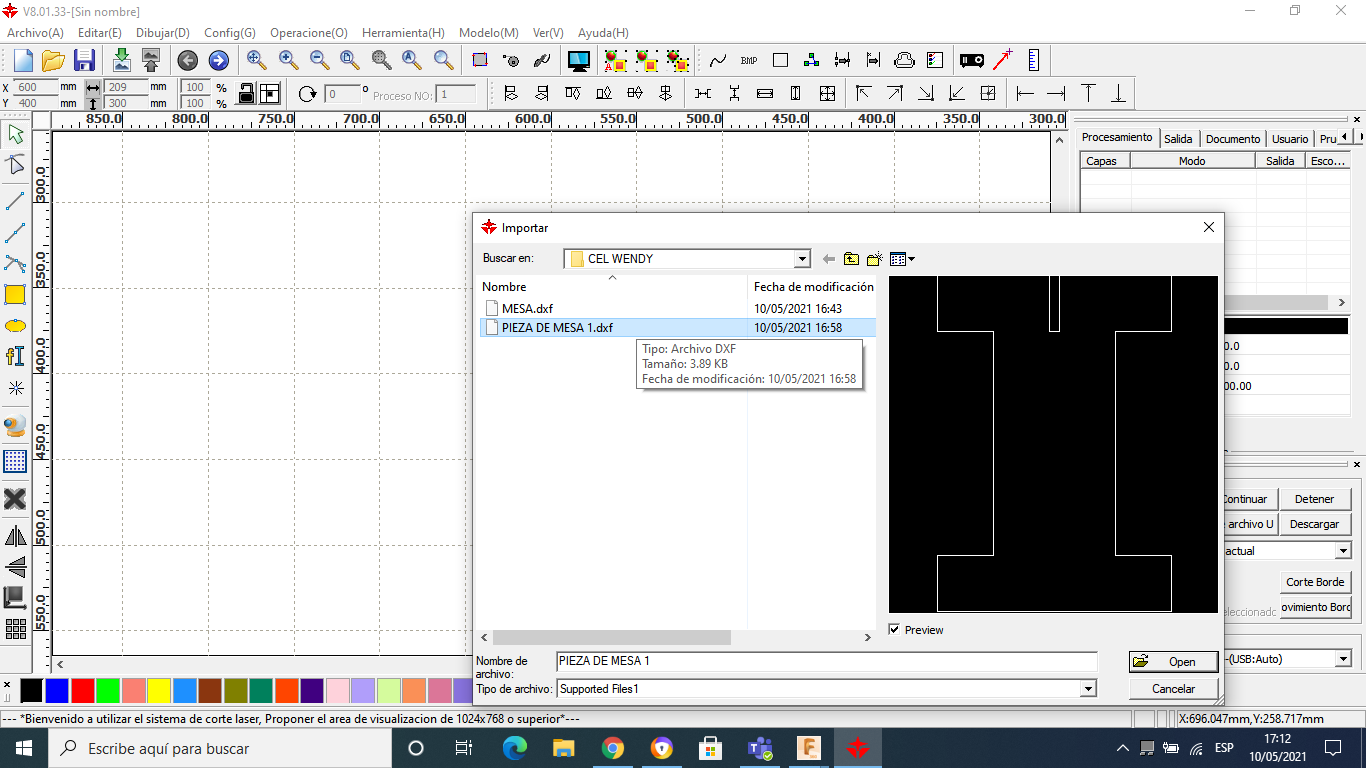
Task: Click the projector camera toolbar icon
Action: coord(971,61)
